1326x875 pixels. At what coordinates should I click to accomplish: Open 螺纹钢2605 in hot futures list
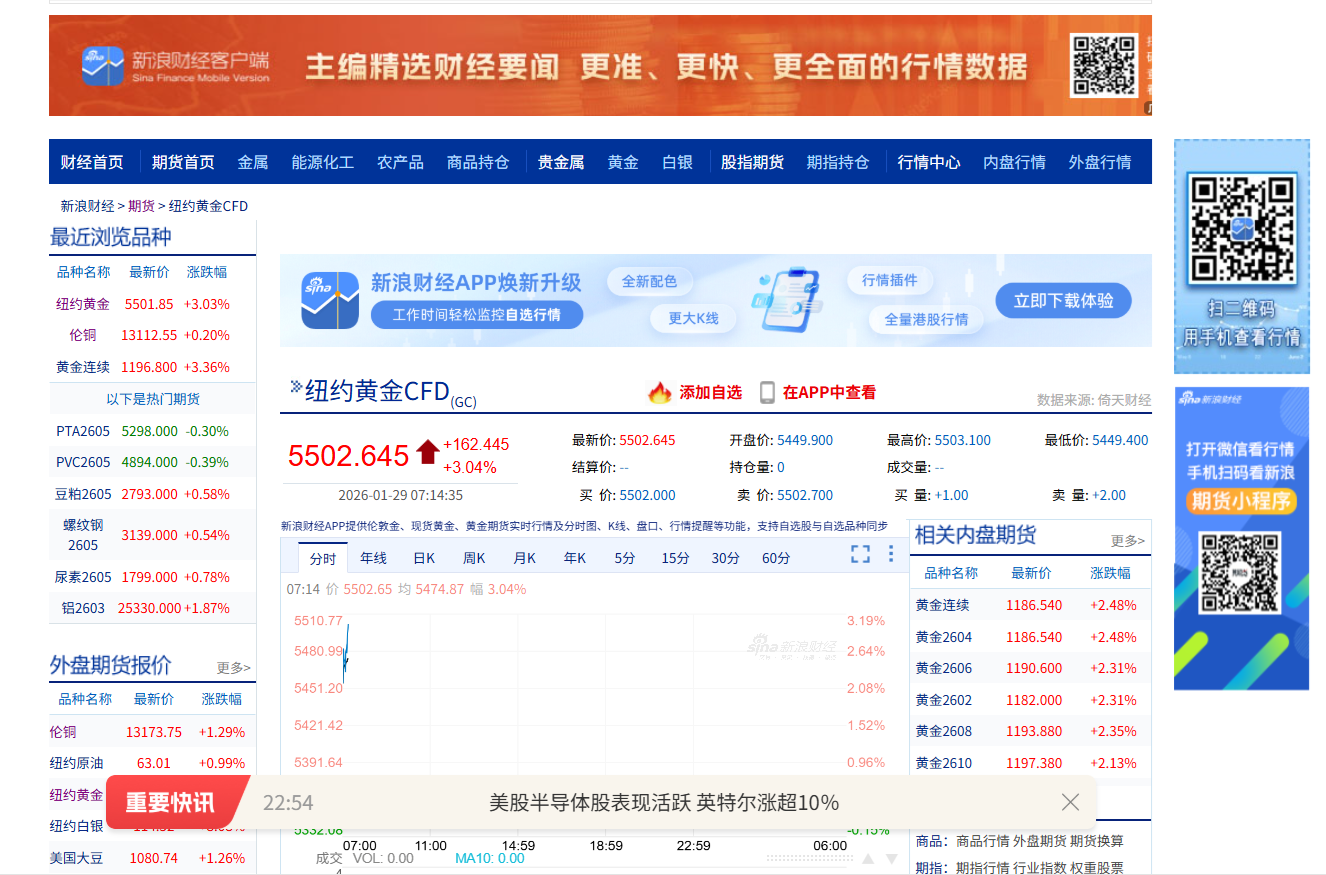click(x=83, y=535)
